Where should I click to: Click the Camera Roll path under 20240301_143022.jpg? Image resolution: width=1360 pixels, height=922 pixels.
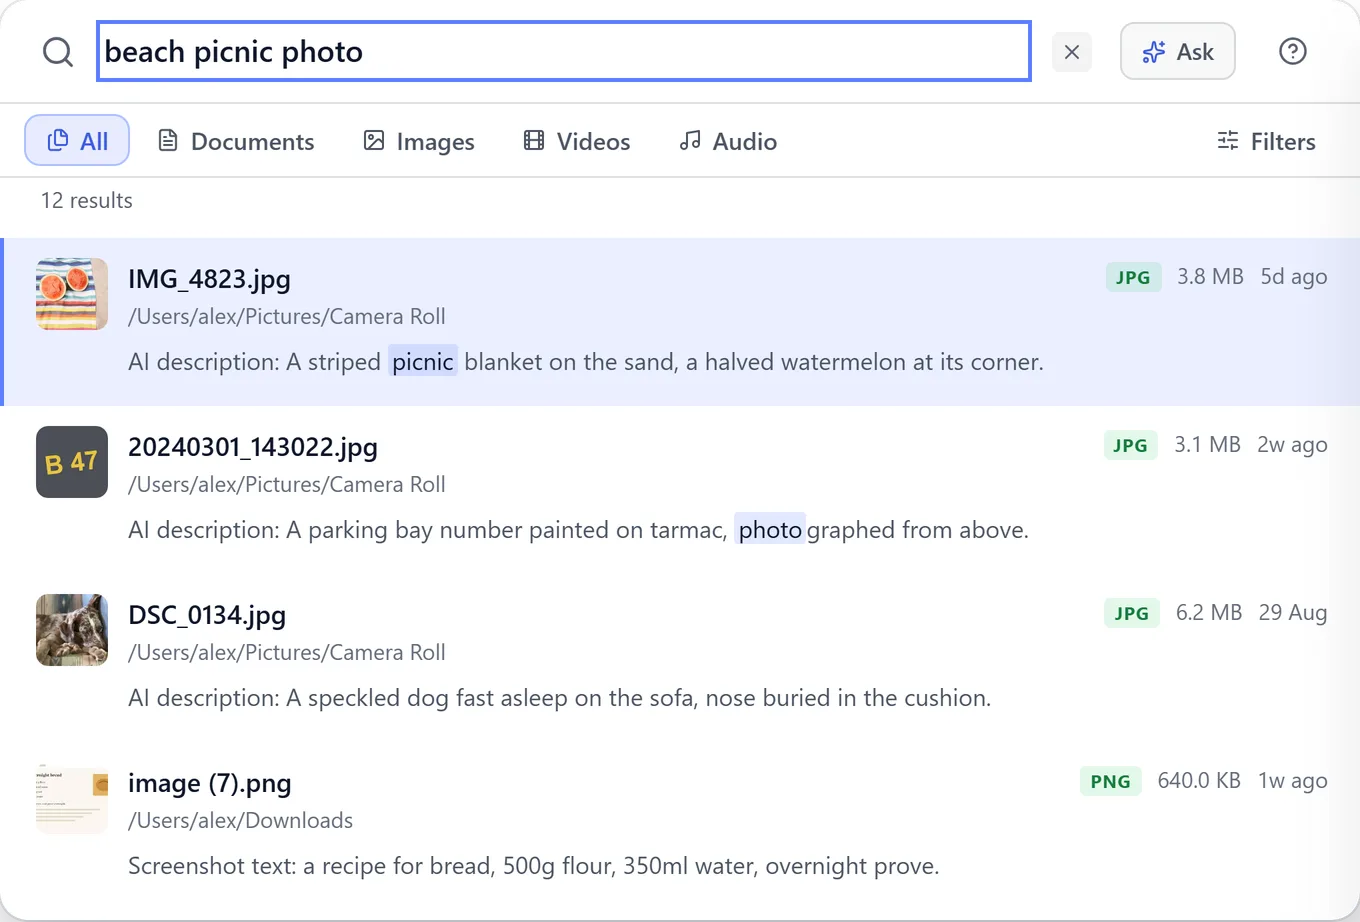click(287, 484)
